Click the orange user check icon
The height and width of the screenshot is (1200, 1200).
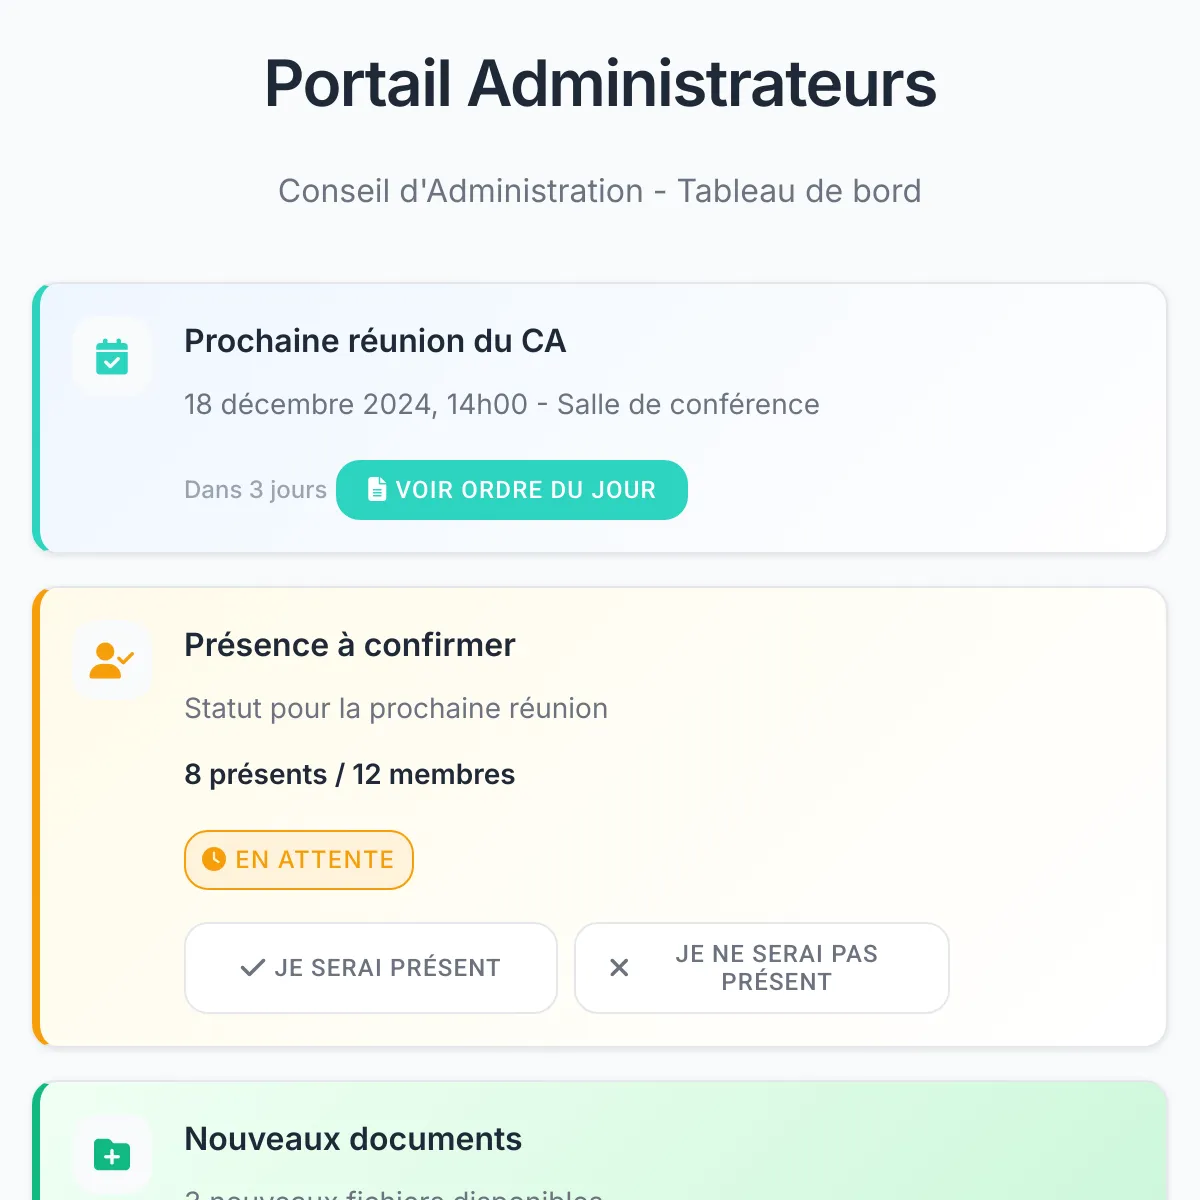(x=112, y=661)
